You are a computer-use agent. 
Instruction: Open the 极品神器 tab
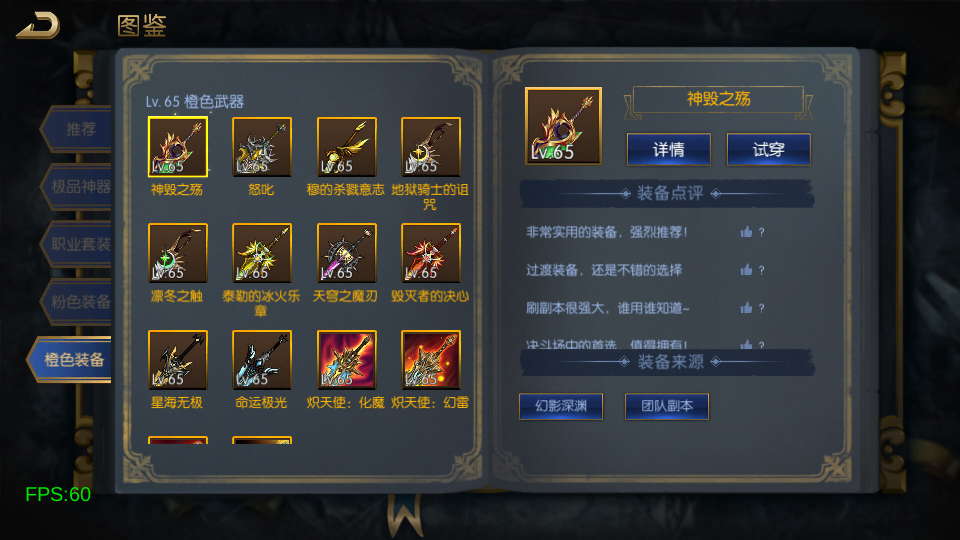76,187
